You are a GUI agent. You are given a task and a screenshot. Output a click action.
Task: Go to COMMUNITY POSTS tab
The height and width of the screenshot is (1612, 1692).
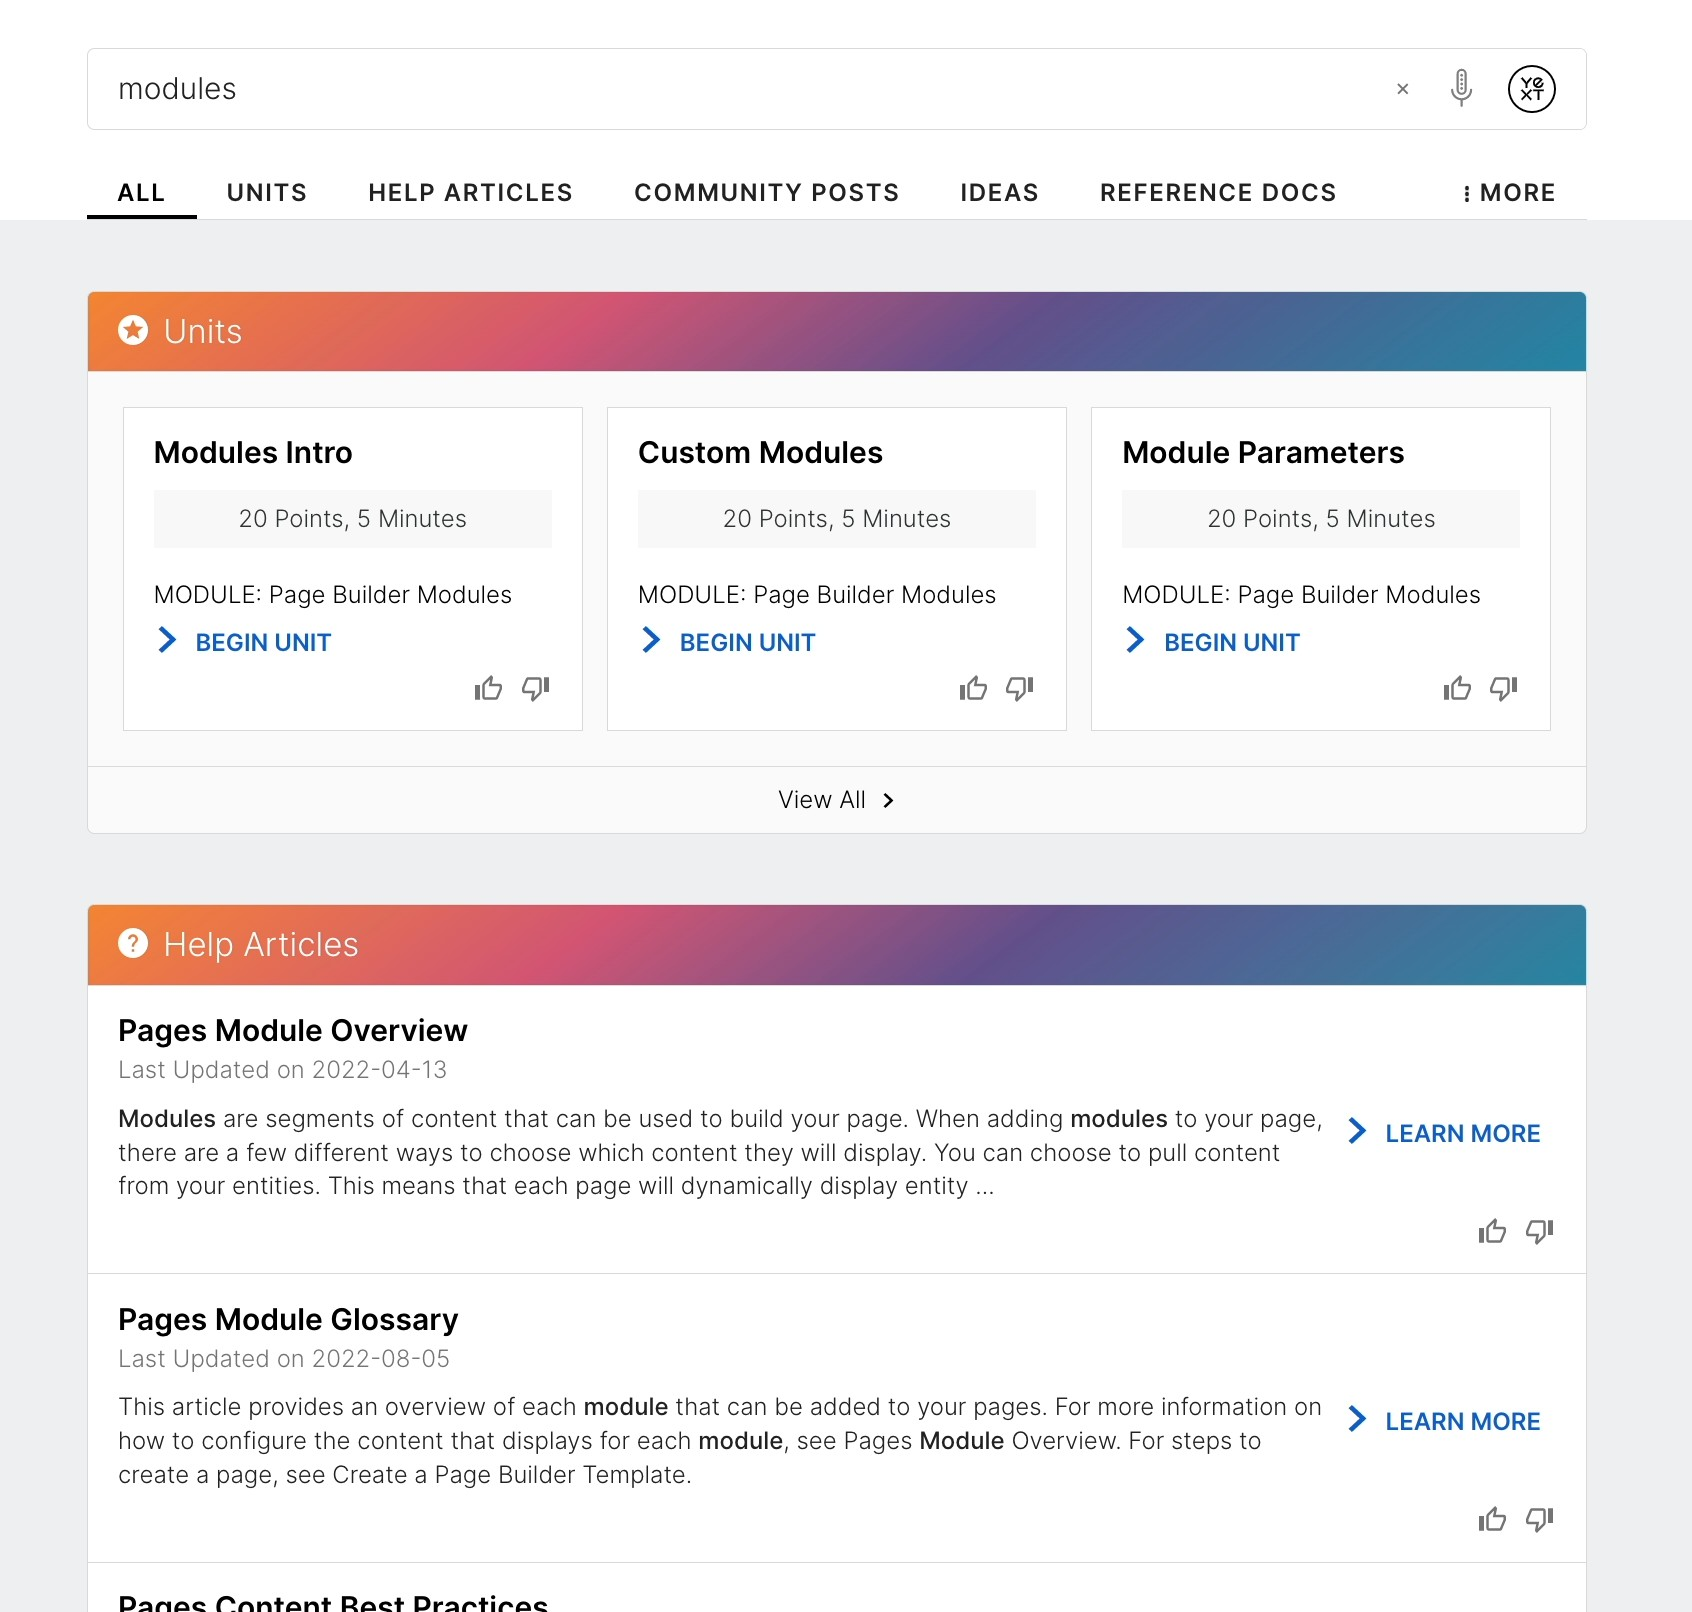(766, 192)
